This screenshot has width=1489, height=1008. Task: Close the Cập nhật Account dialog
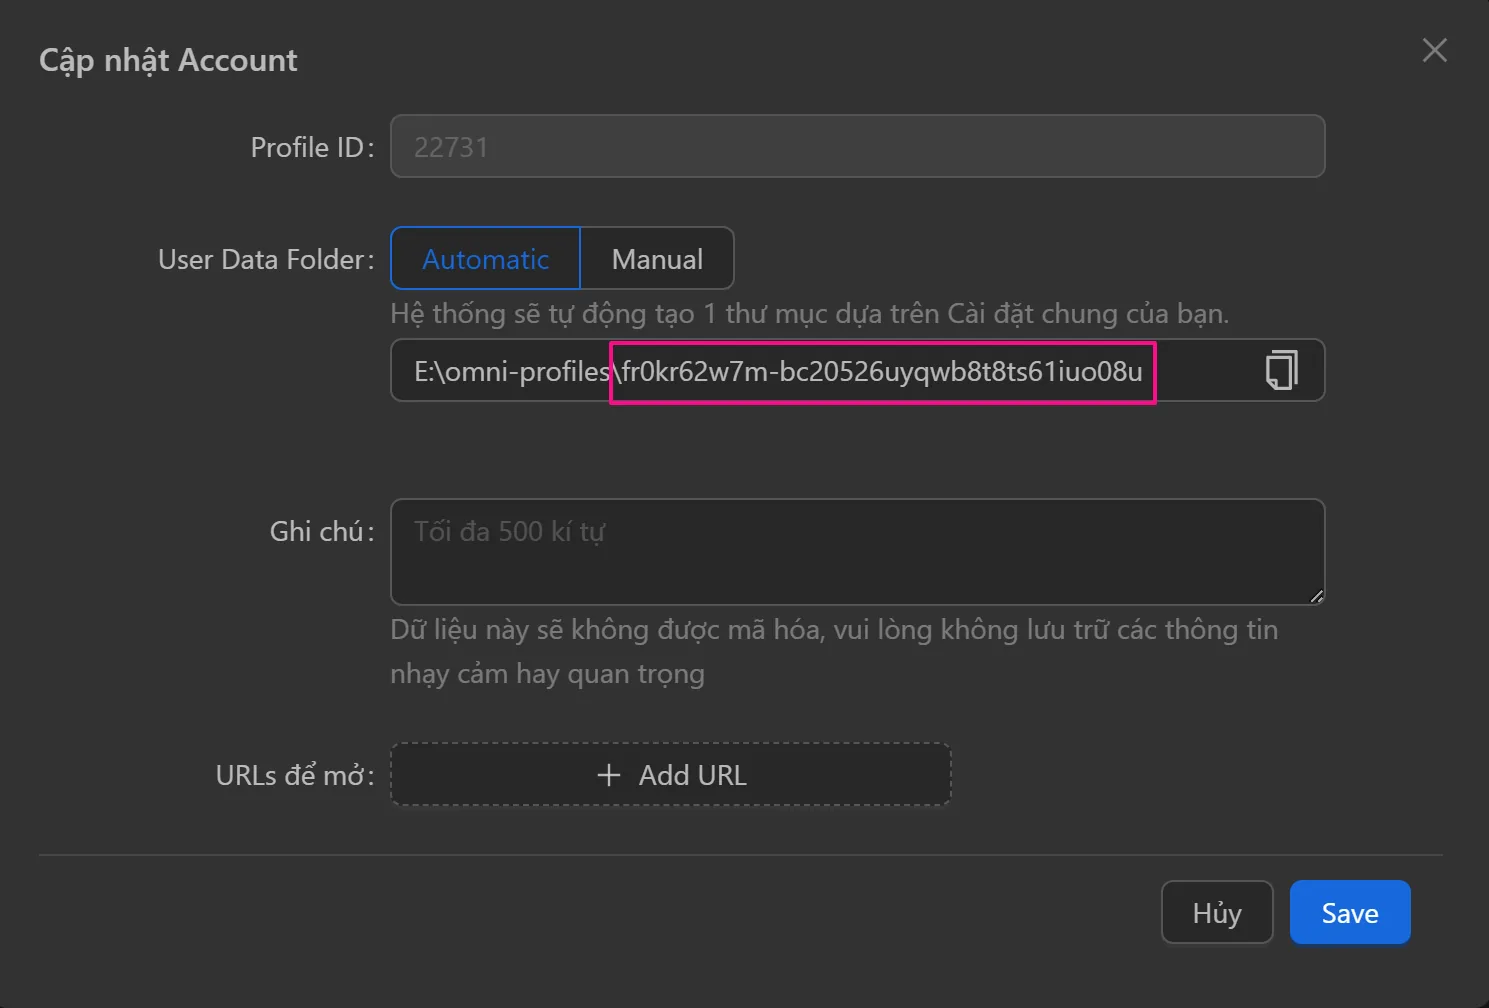pyautogui.click(x=1434, y=50)
